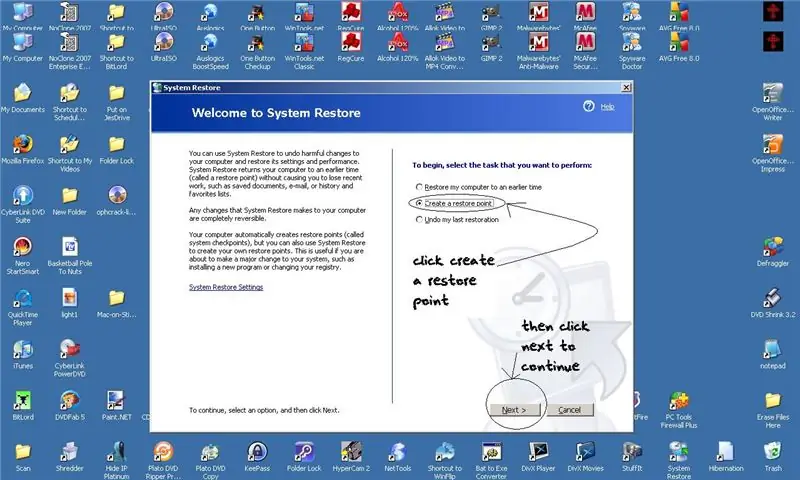Select the 'Create a restore point' option
This screenshot has height=480, width=800.
419,203
